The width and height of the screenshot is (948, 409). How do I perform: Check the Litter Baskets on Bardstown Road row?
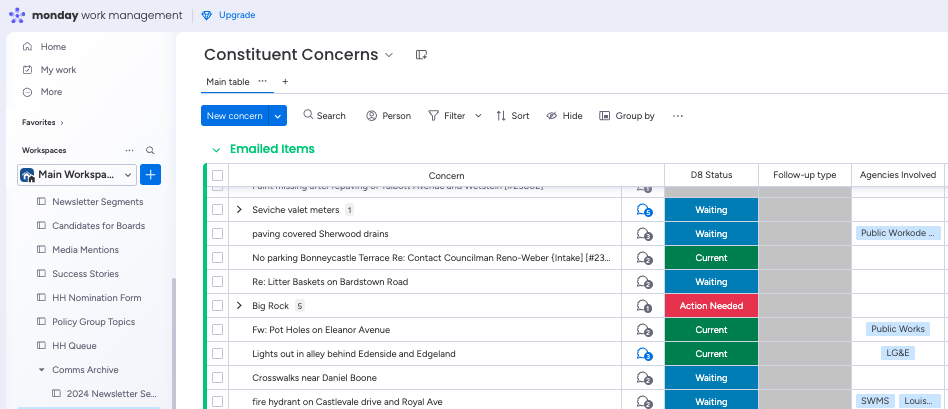click(218, 281)
